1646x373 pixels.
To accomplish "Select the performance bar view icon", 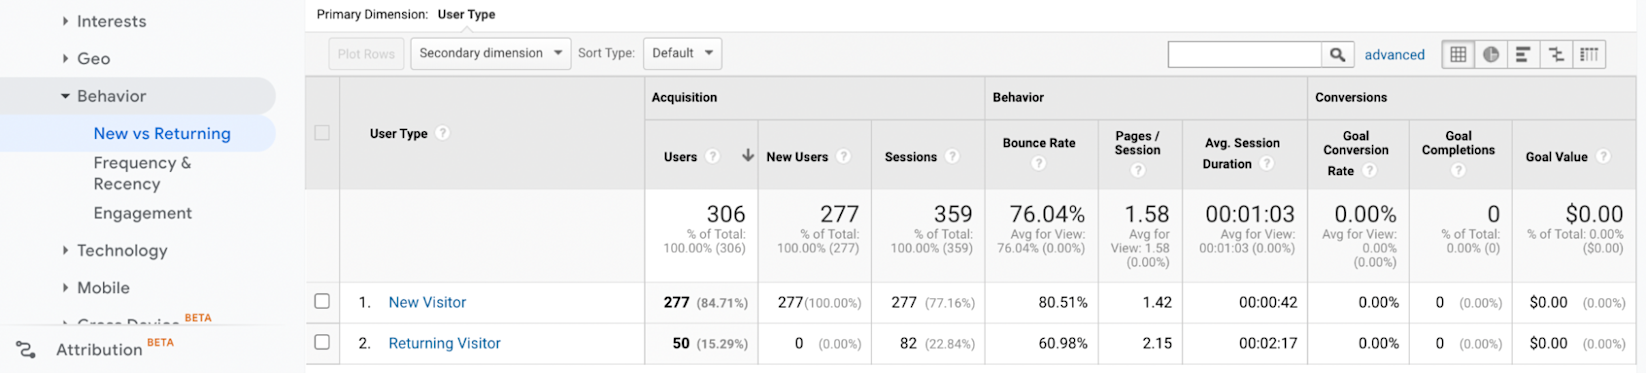I will click(1523, 54).
